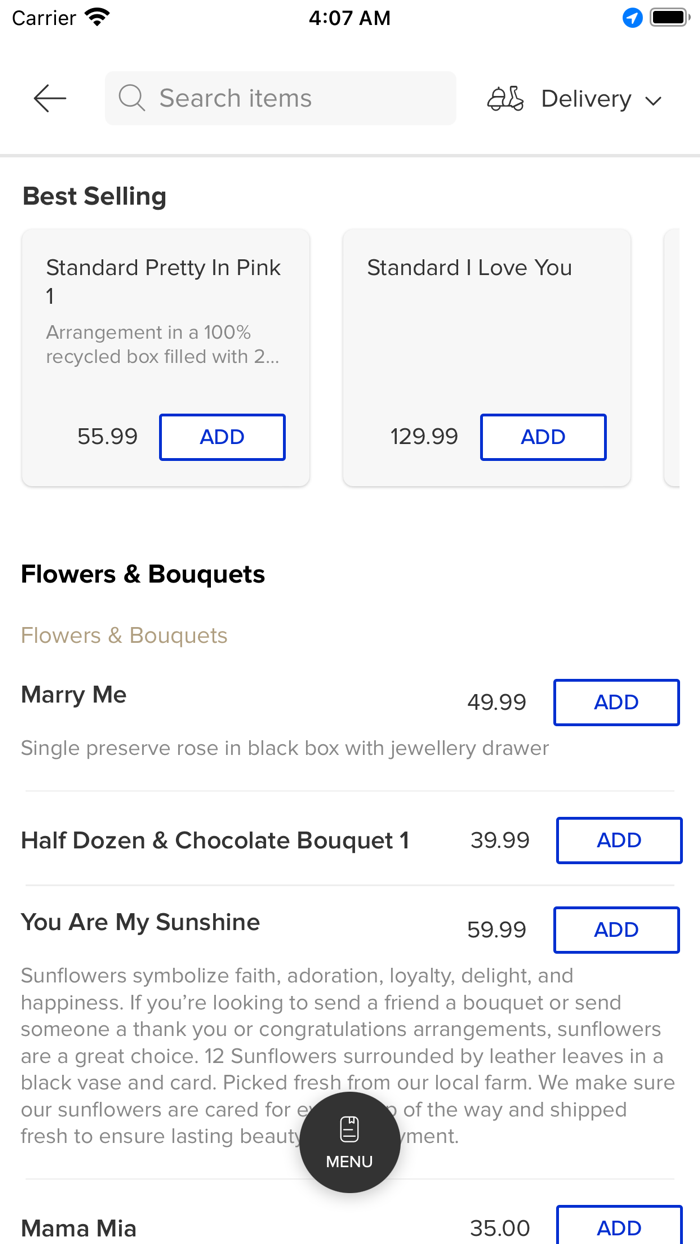The height and width of the screenshot is (1244, 700).
Task: Open the Delivery order type selector
Action: pos(586,99)
